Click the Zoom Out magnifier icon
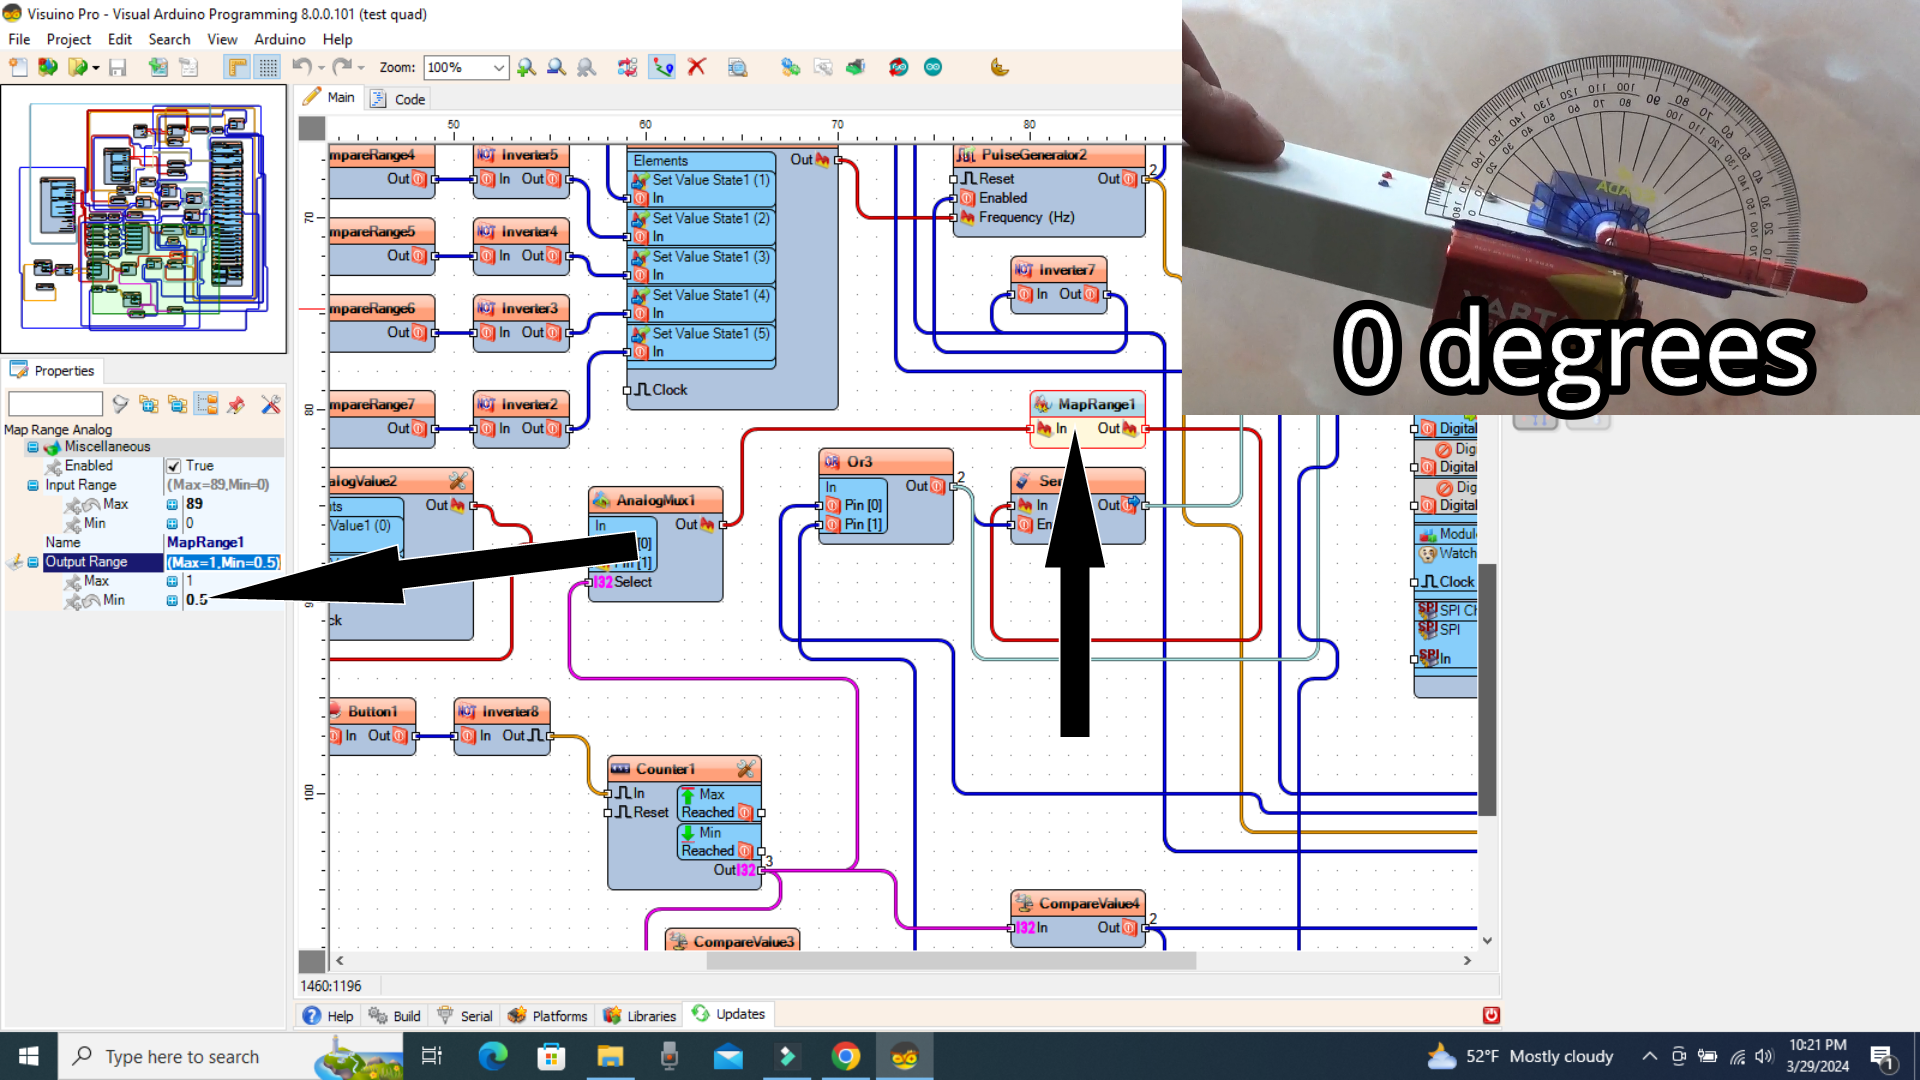1920x1080 pixels. click(556, 67)
